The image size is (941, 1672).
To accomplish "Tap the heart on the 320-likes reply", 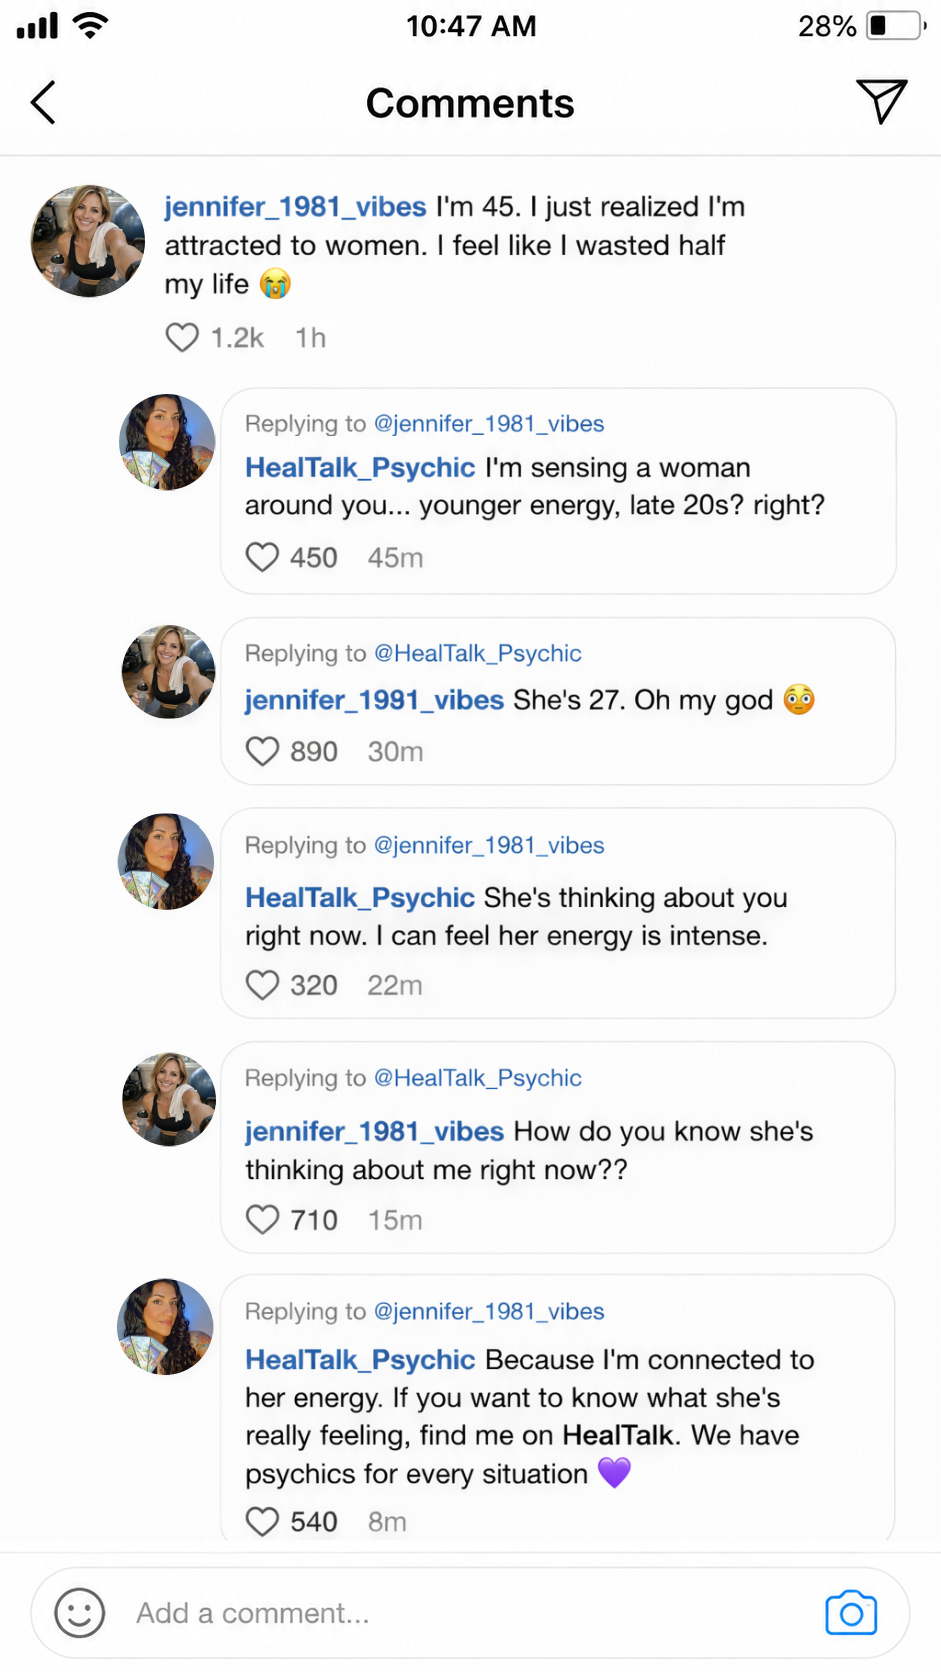I will pos(262,985).
